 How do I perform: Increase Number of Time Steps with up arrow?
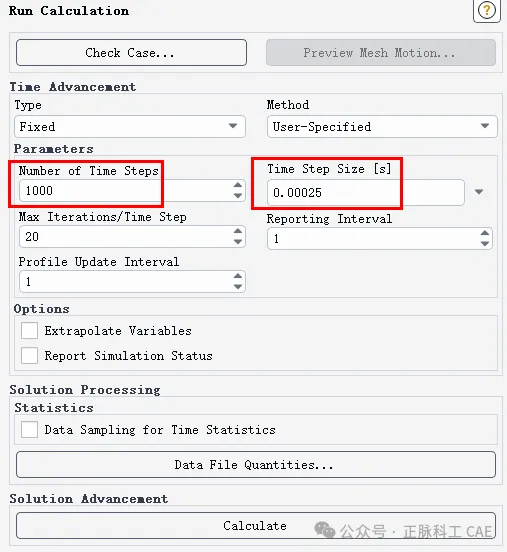[x=238, y=185]
